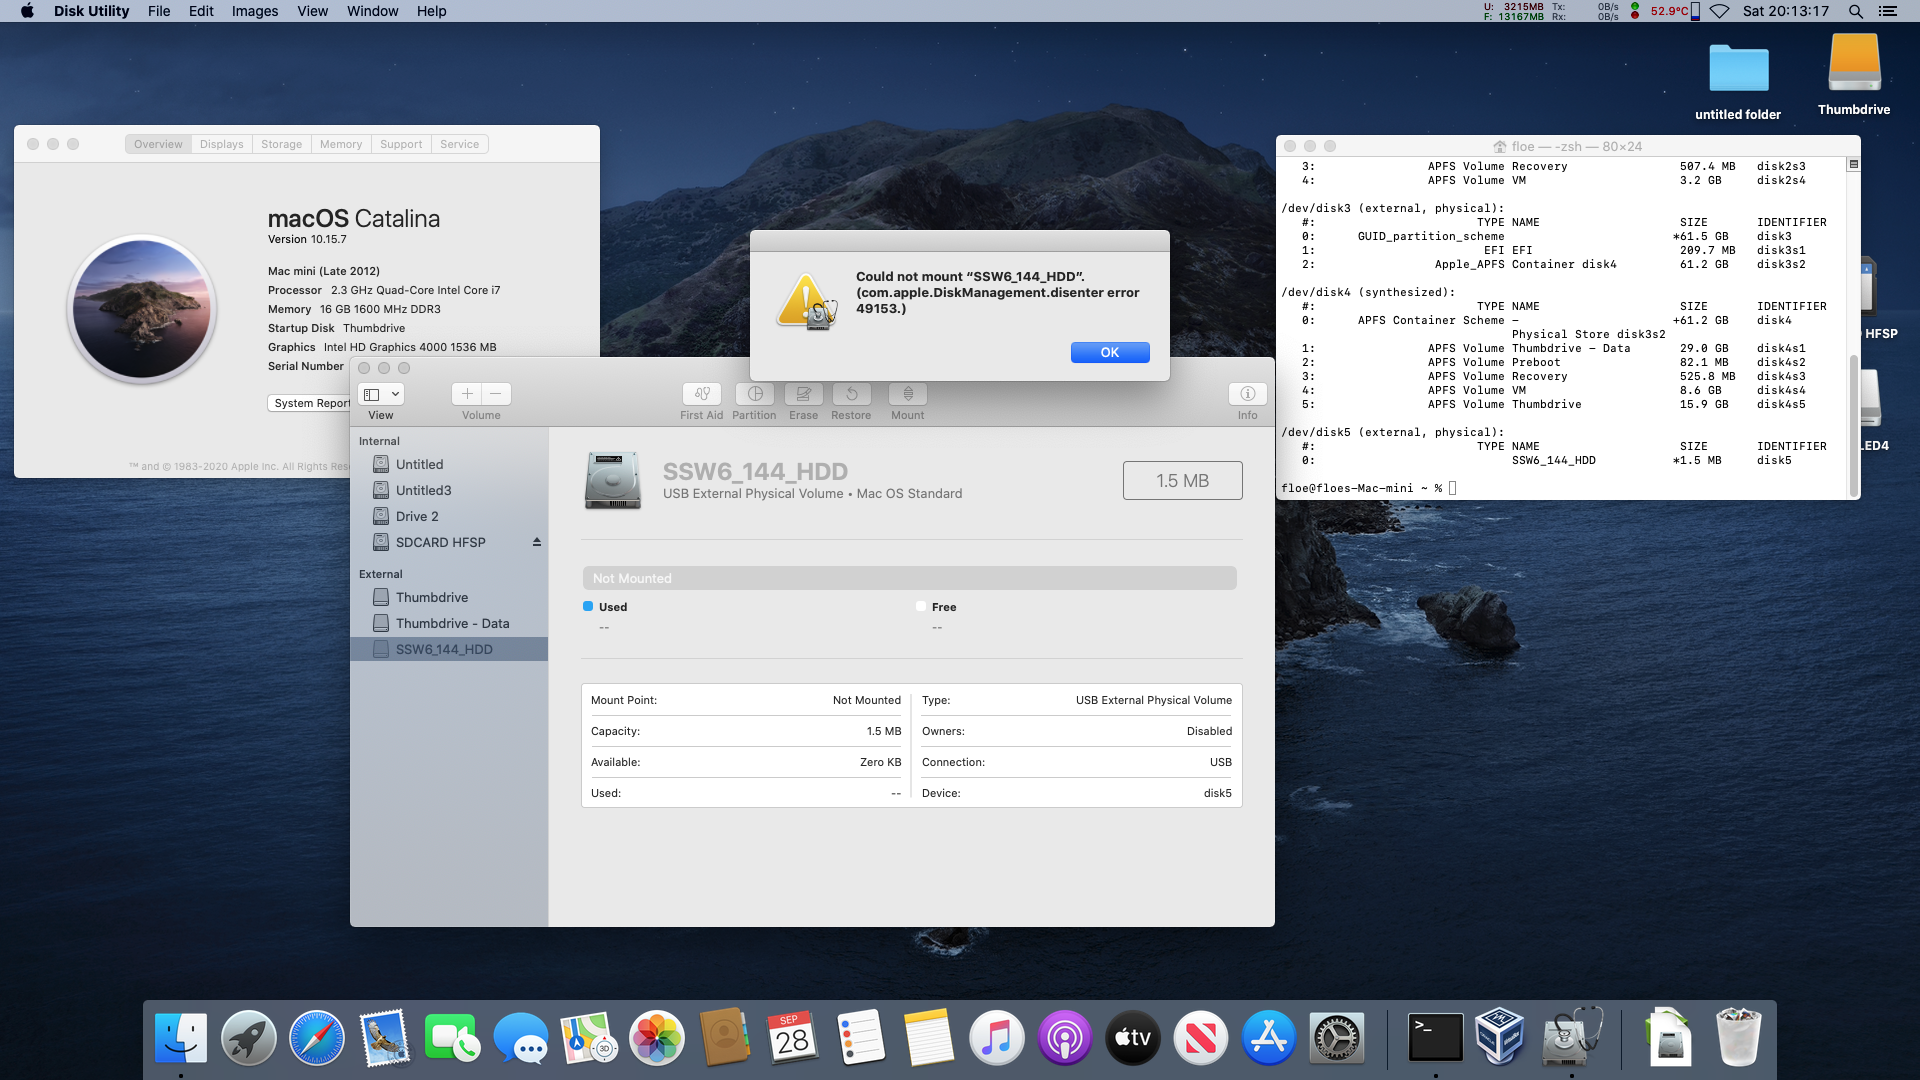Open the Images menu

click(x=255, y=11)
